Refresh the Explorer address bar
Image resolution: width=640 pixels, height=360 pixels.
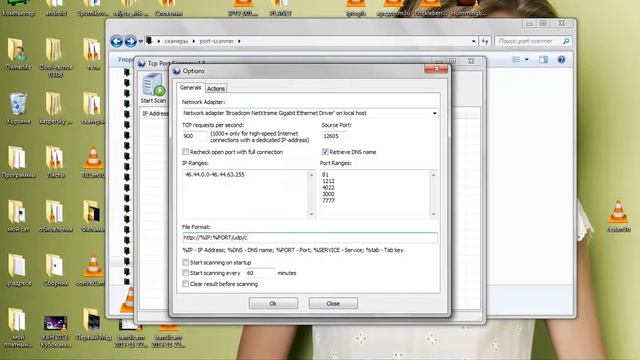click(484, 41)
